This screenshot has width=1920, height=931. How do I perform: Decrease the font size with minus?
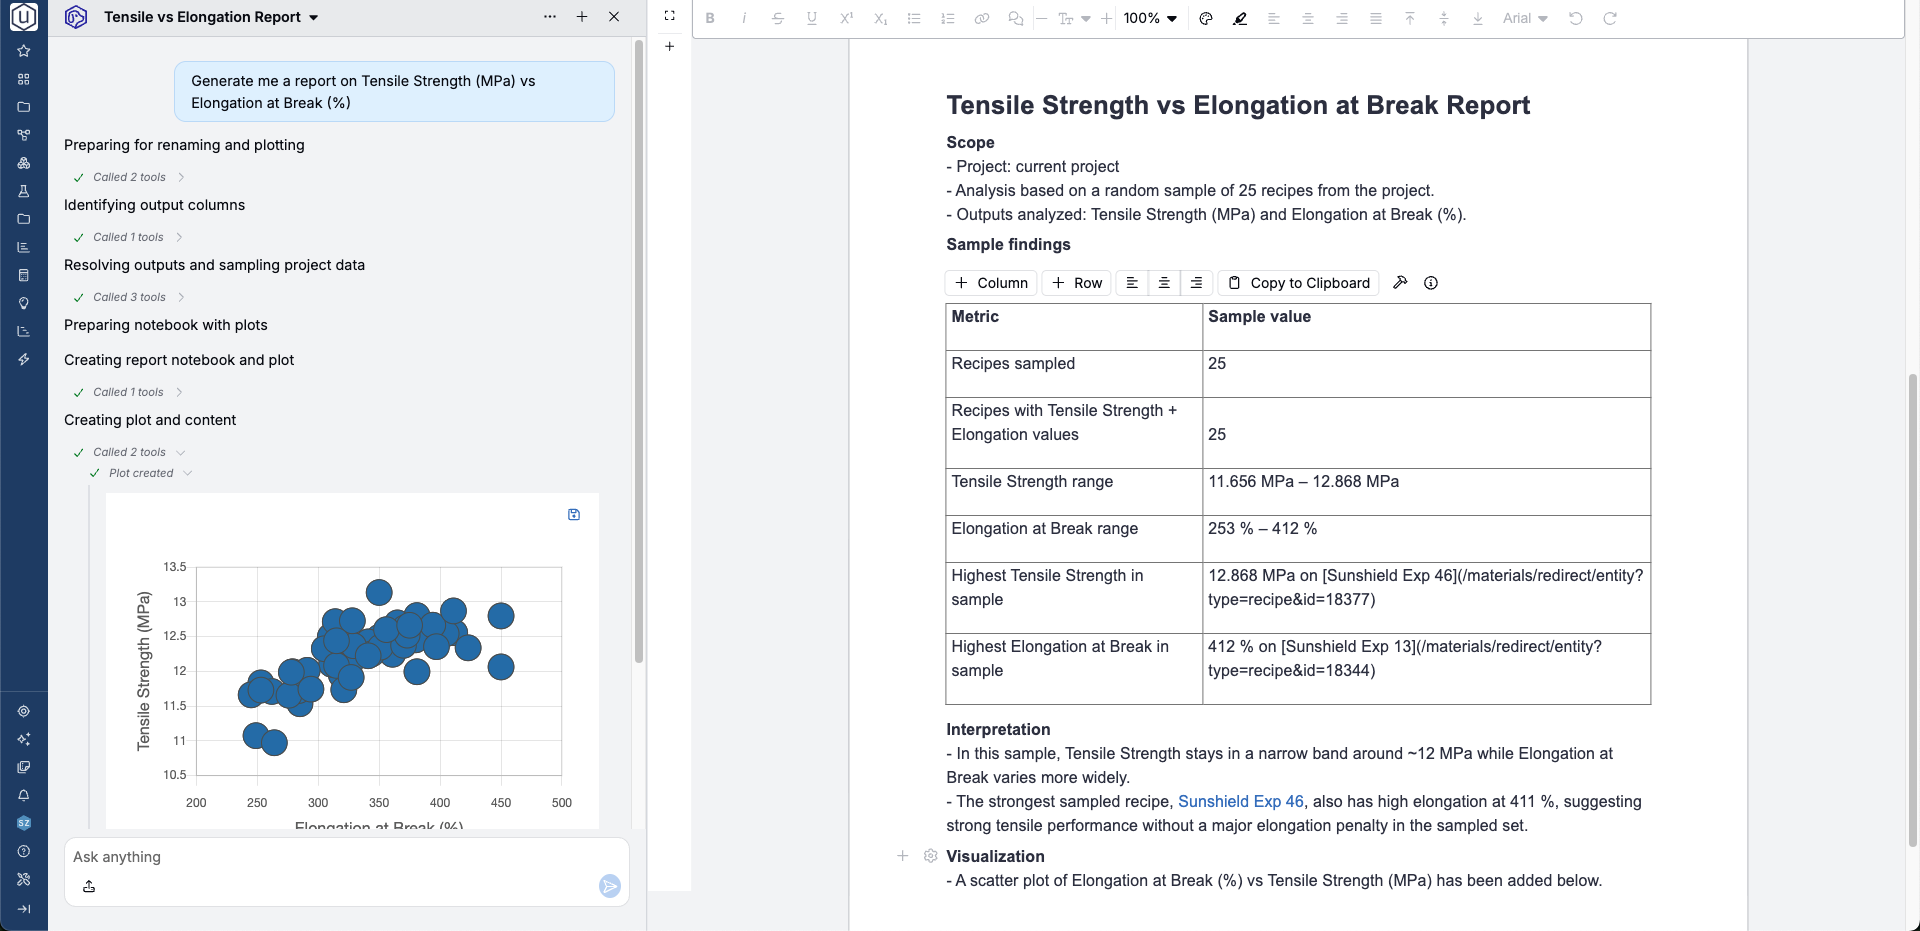[1041, 18]
